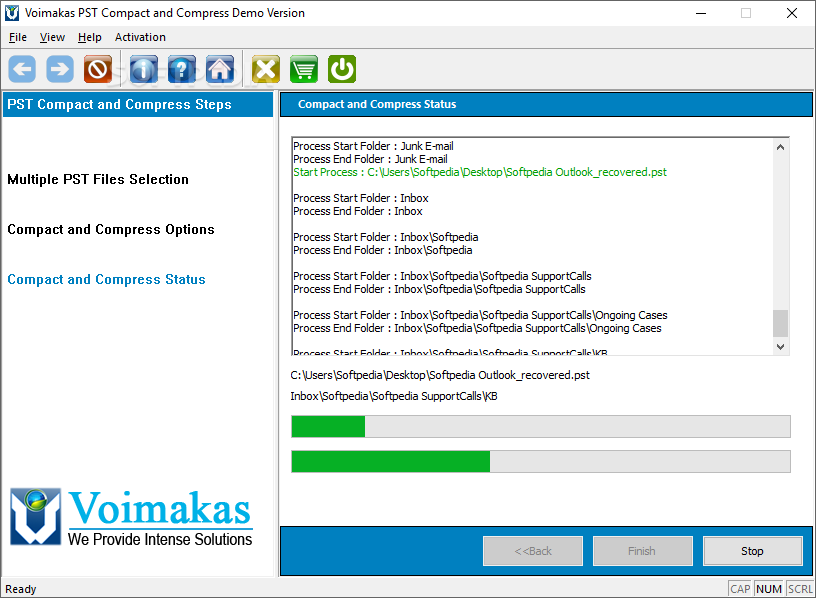Open the Help menu
816x598 pixels.
tap(90, 37)
